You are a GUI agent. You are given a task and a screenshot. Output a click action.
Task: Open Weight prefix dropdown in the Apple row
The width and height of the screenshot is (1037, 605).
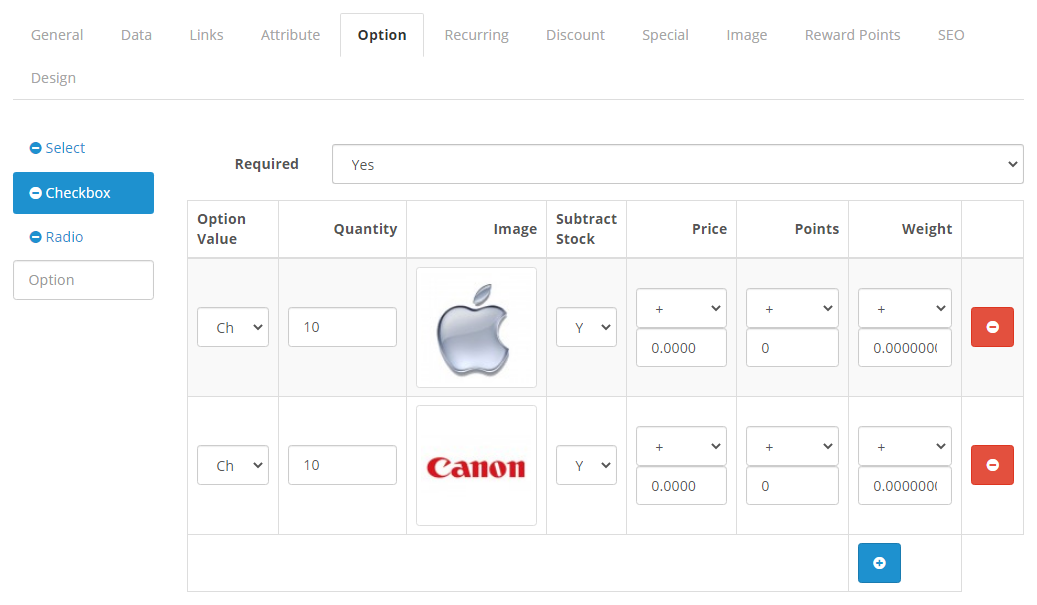(905, 308)
